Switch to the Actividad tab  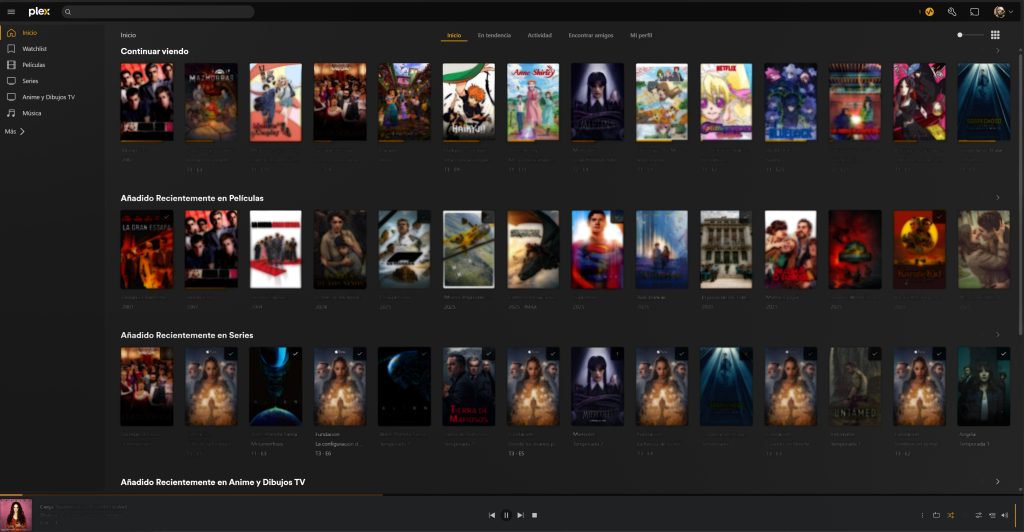click(539, 35)
